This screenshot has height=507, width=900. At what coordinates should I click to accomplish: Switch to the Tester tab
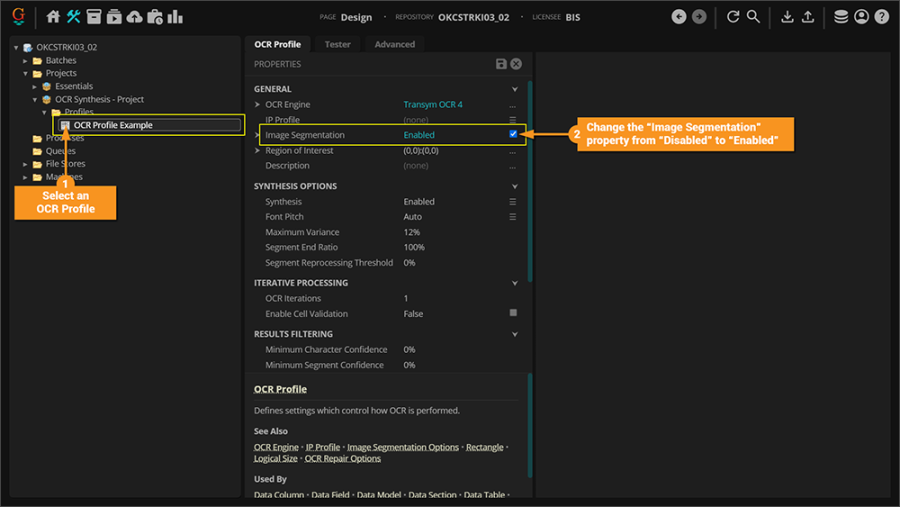[337, 44]
